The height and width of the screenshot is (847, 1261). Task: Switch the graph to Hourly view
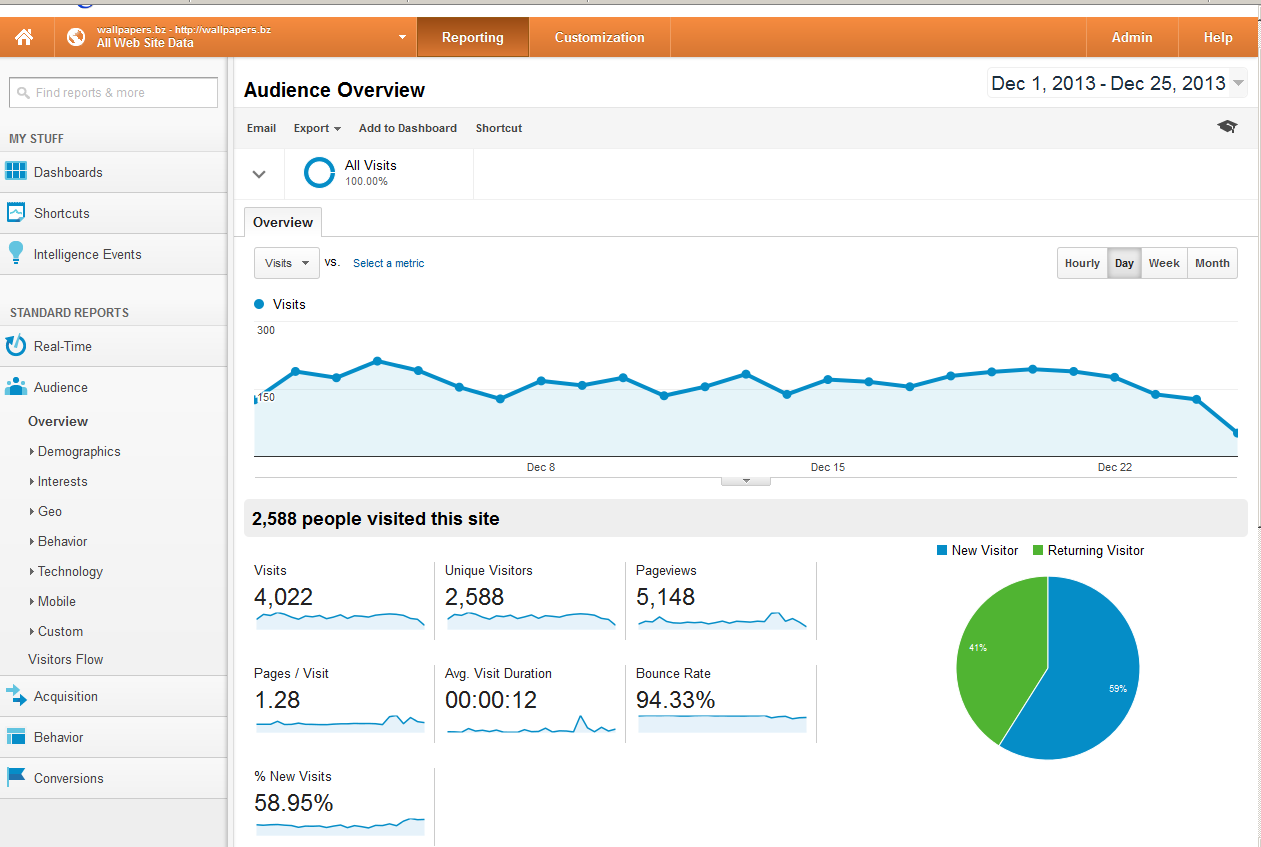[x=1082, y=263]
